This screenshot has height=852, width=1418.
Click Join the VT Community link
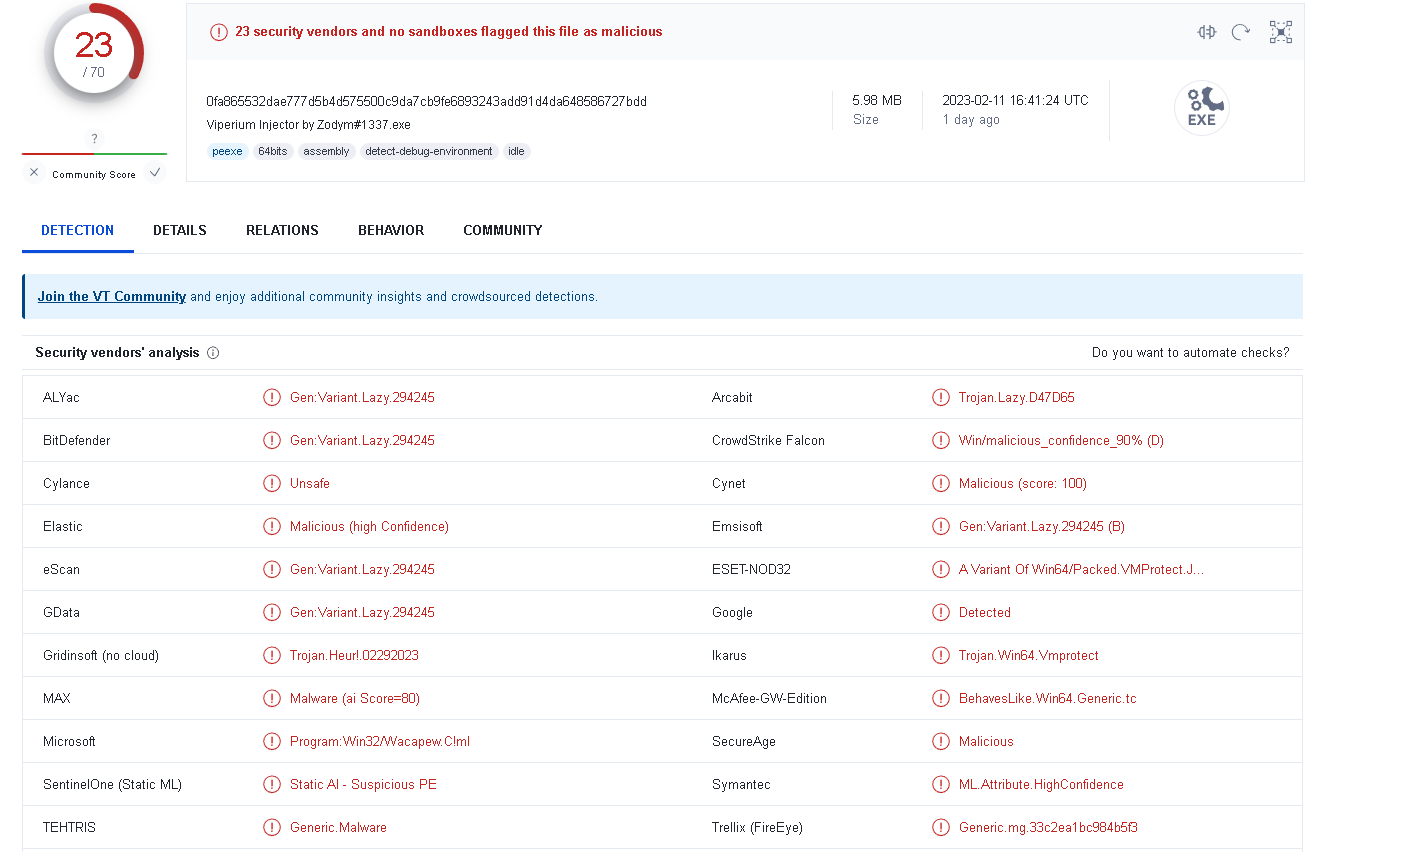coord(112,296)
